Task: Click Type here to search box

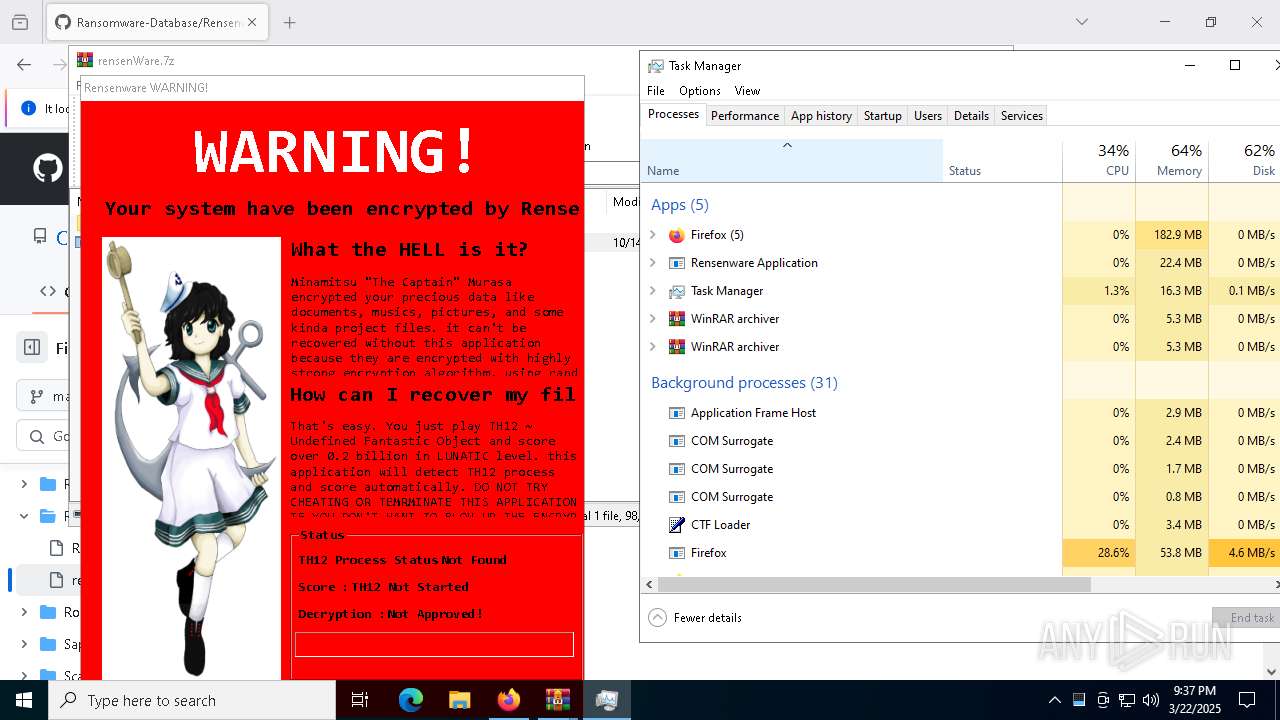Action: pos(192,700)
